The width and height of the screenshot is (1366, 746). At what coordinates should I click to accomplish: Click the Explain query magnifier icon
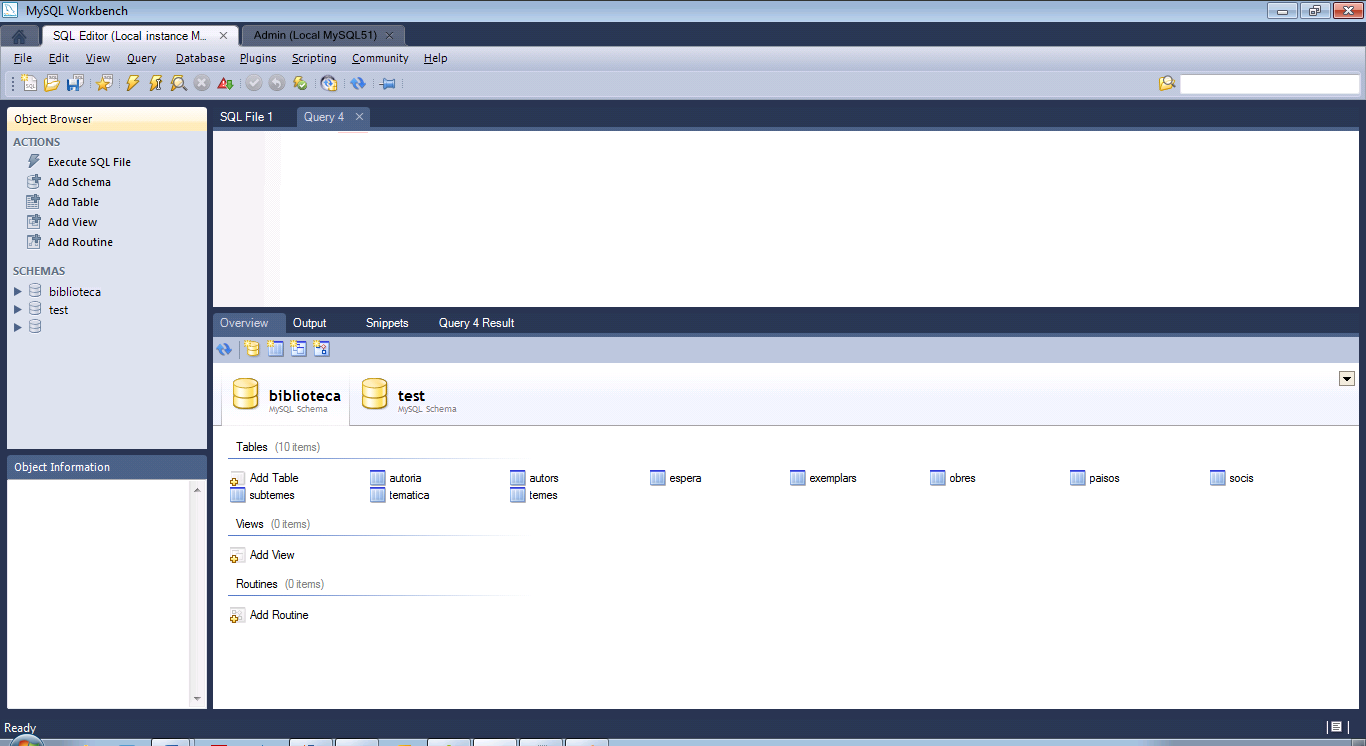(x=178, y=84)
